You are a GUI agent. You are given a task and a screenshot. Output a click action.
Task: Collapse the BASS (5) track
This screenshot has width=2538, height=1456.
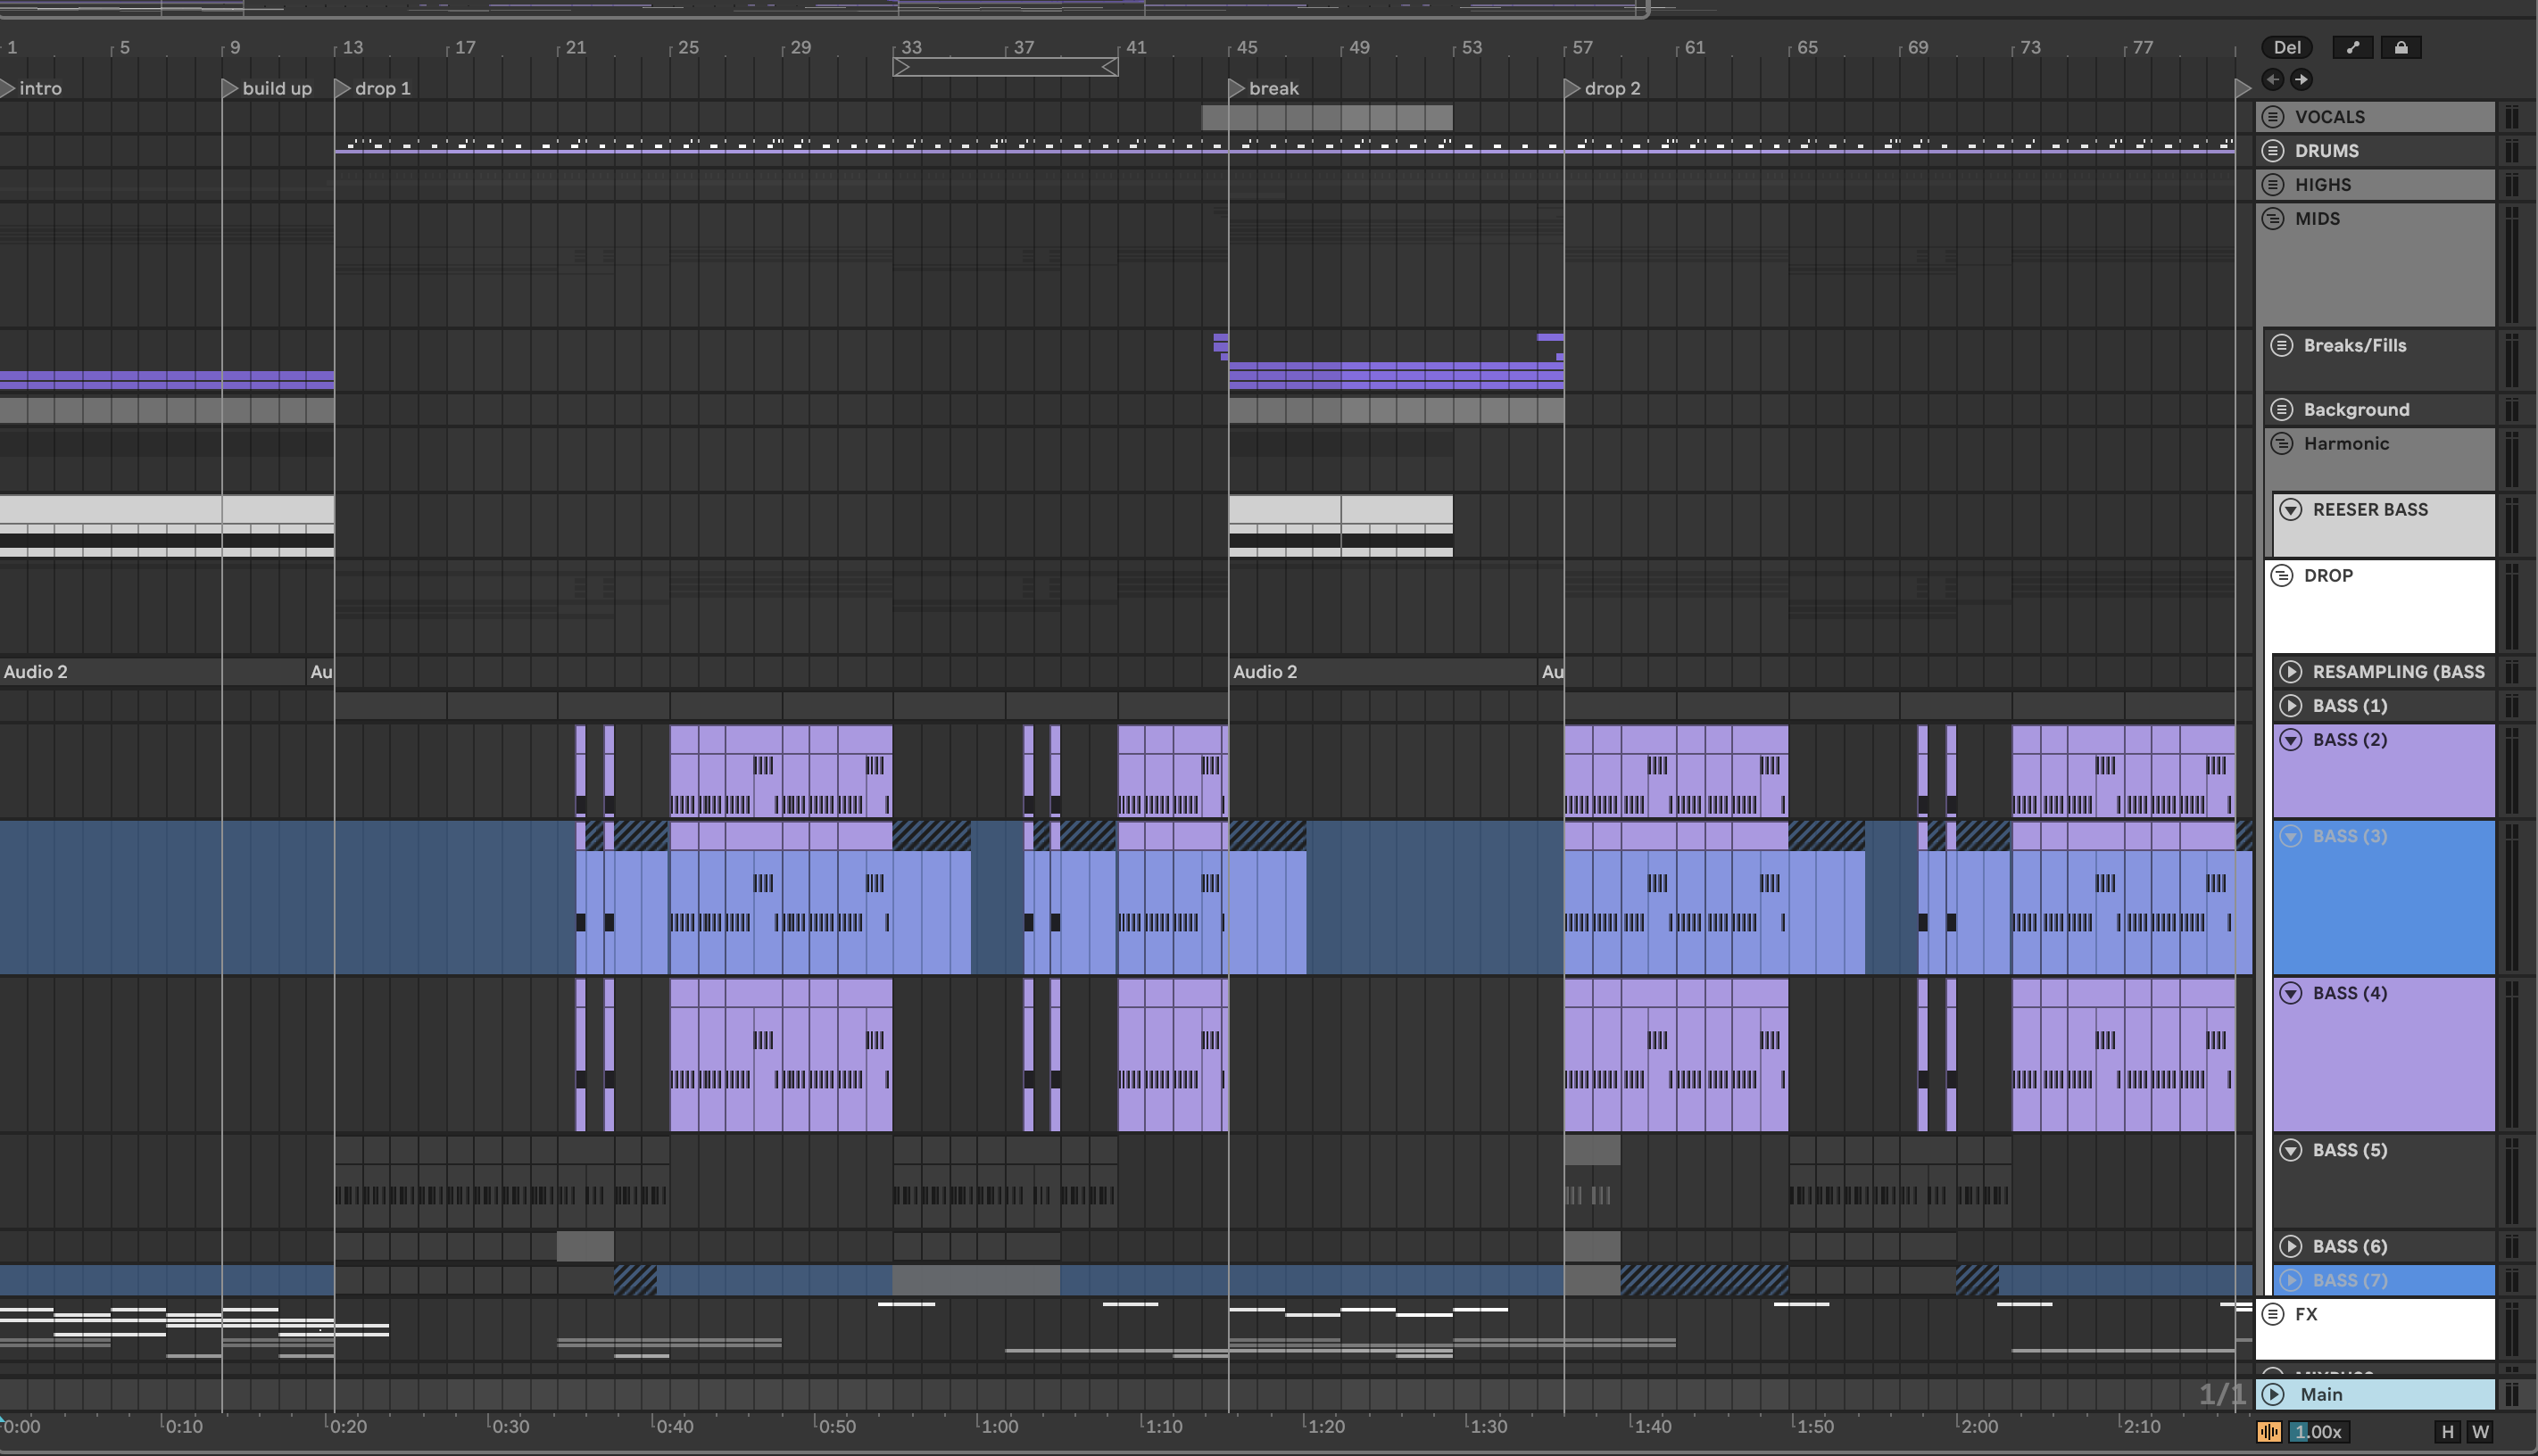2291,1150
